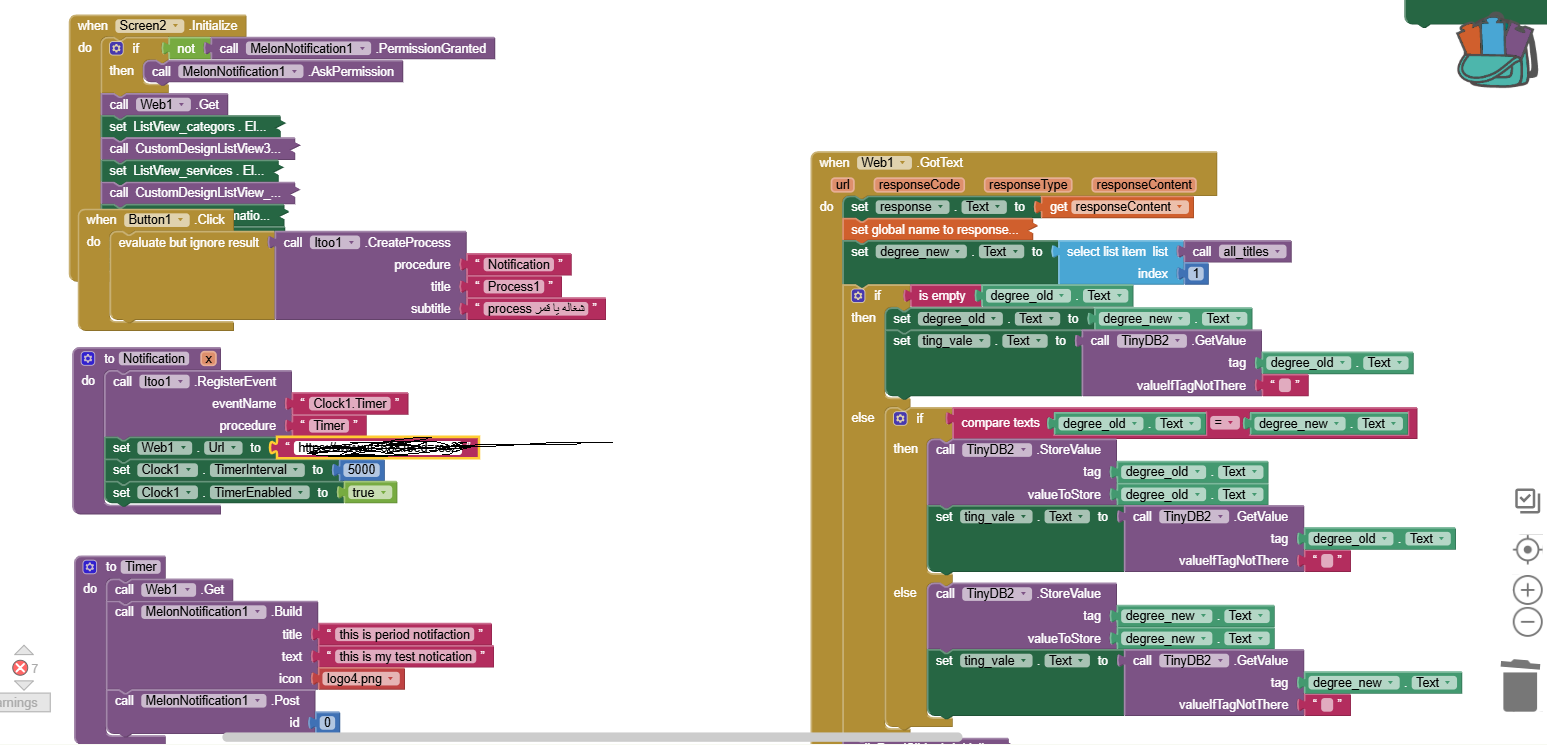
Task: Click the red error X indicator
Action: pos(19,668)
